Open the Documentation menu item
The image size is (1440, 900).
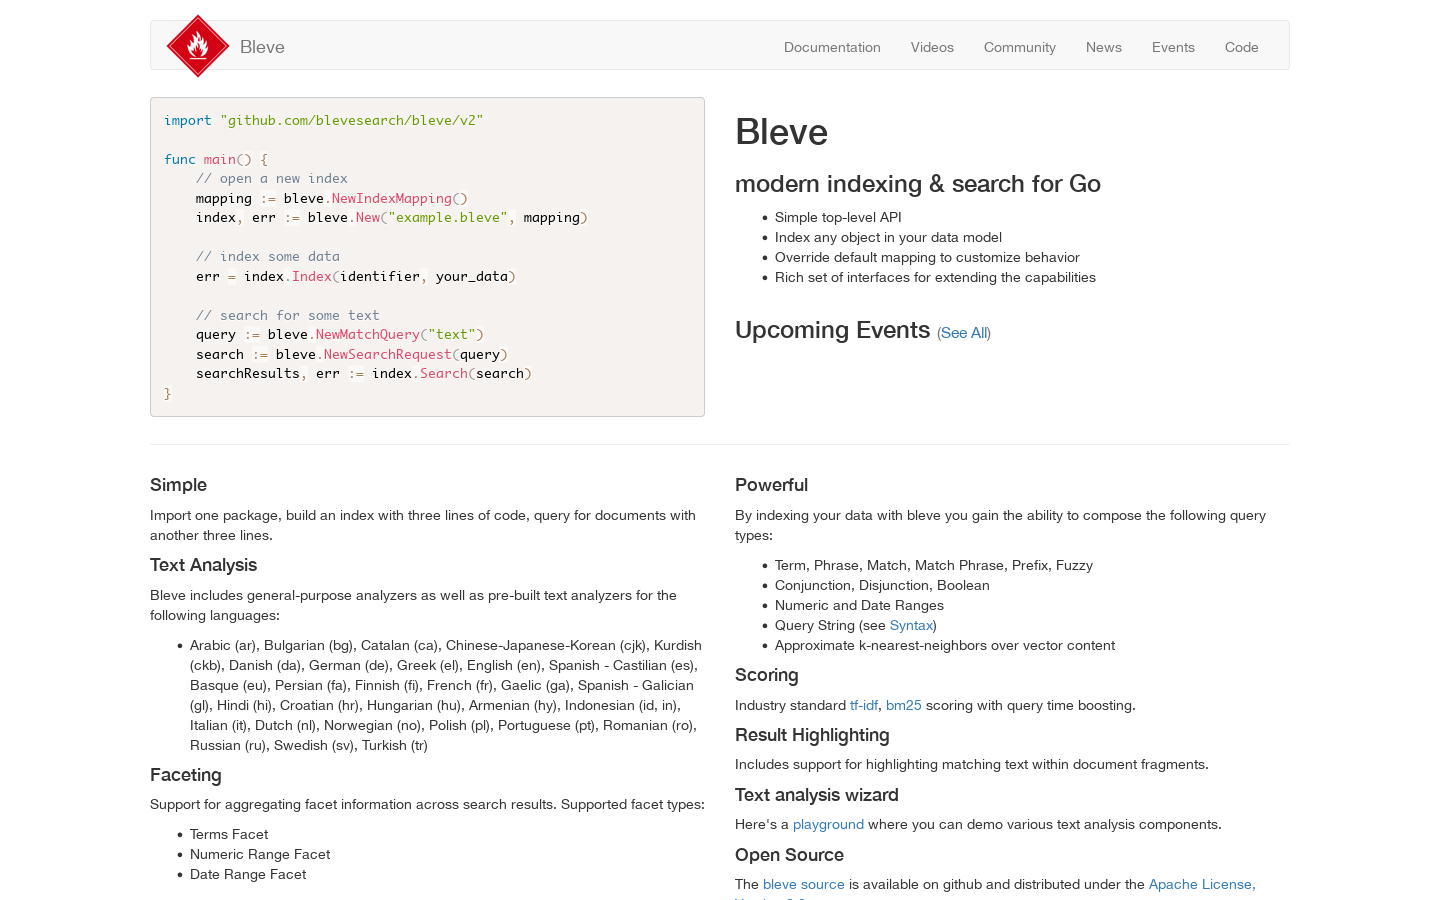832,47
